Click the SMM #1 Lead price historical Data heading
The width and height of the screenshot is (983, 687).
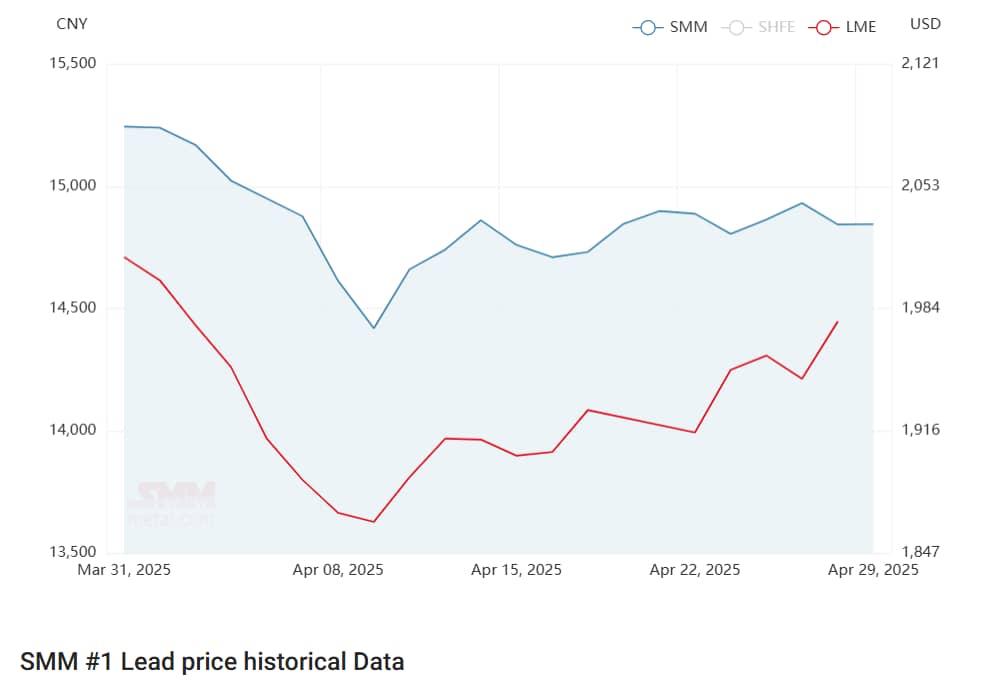coord(212,661)
